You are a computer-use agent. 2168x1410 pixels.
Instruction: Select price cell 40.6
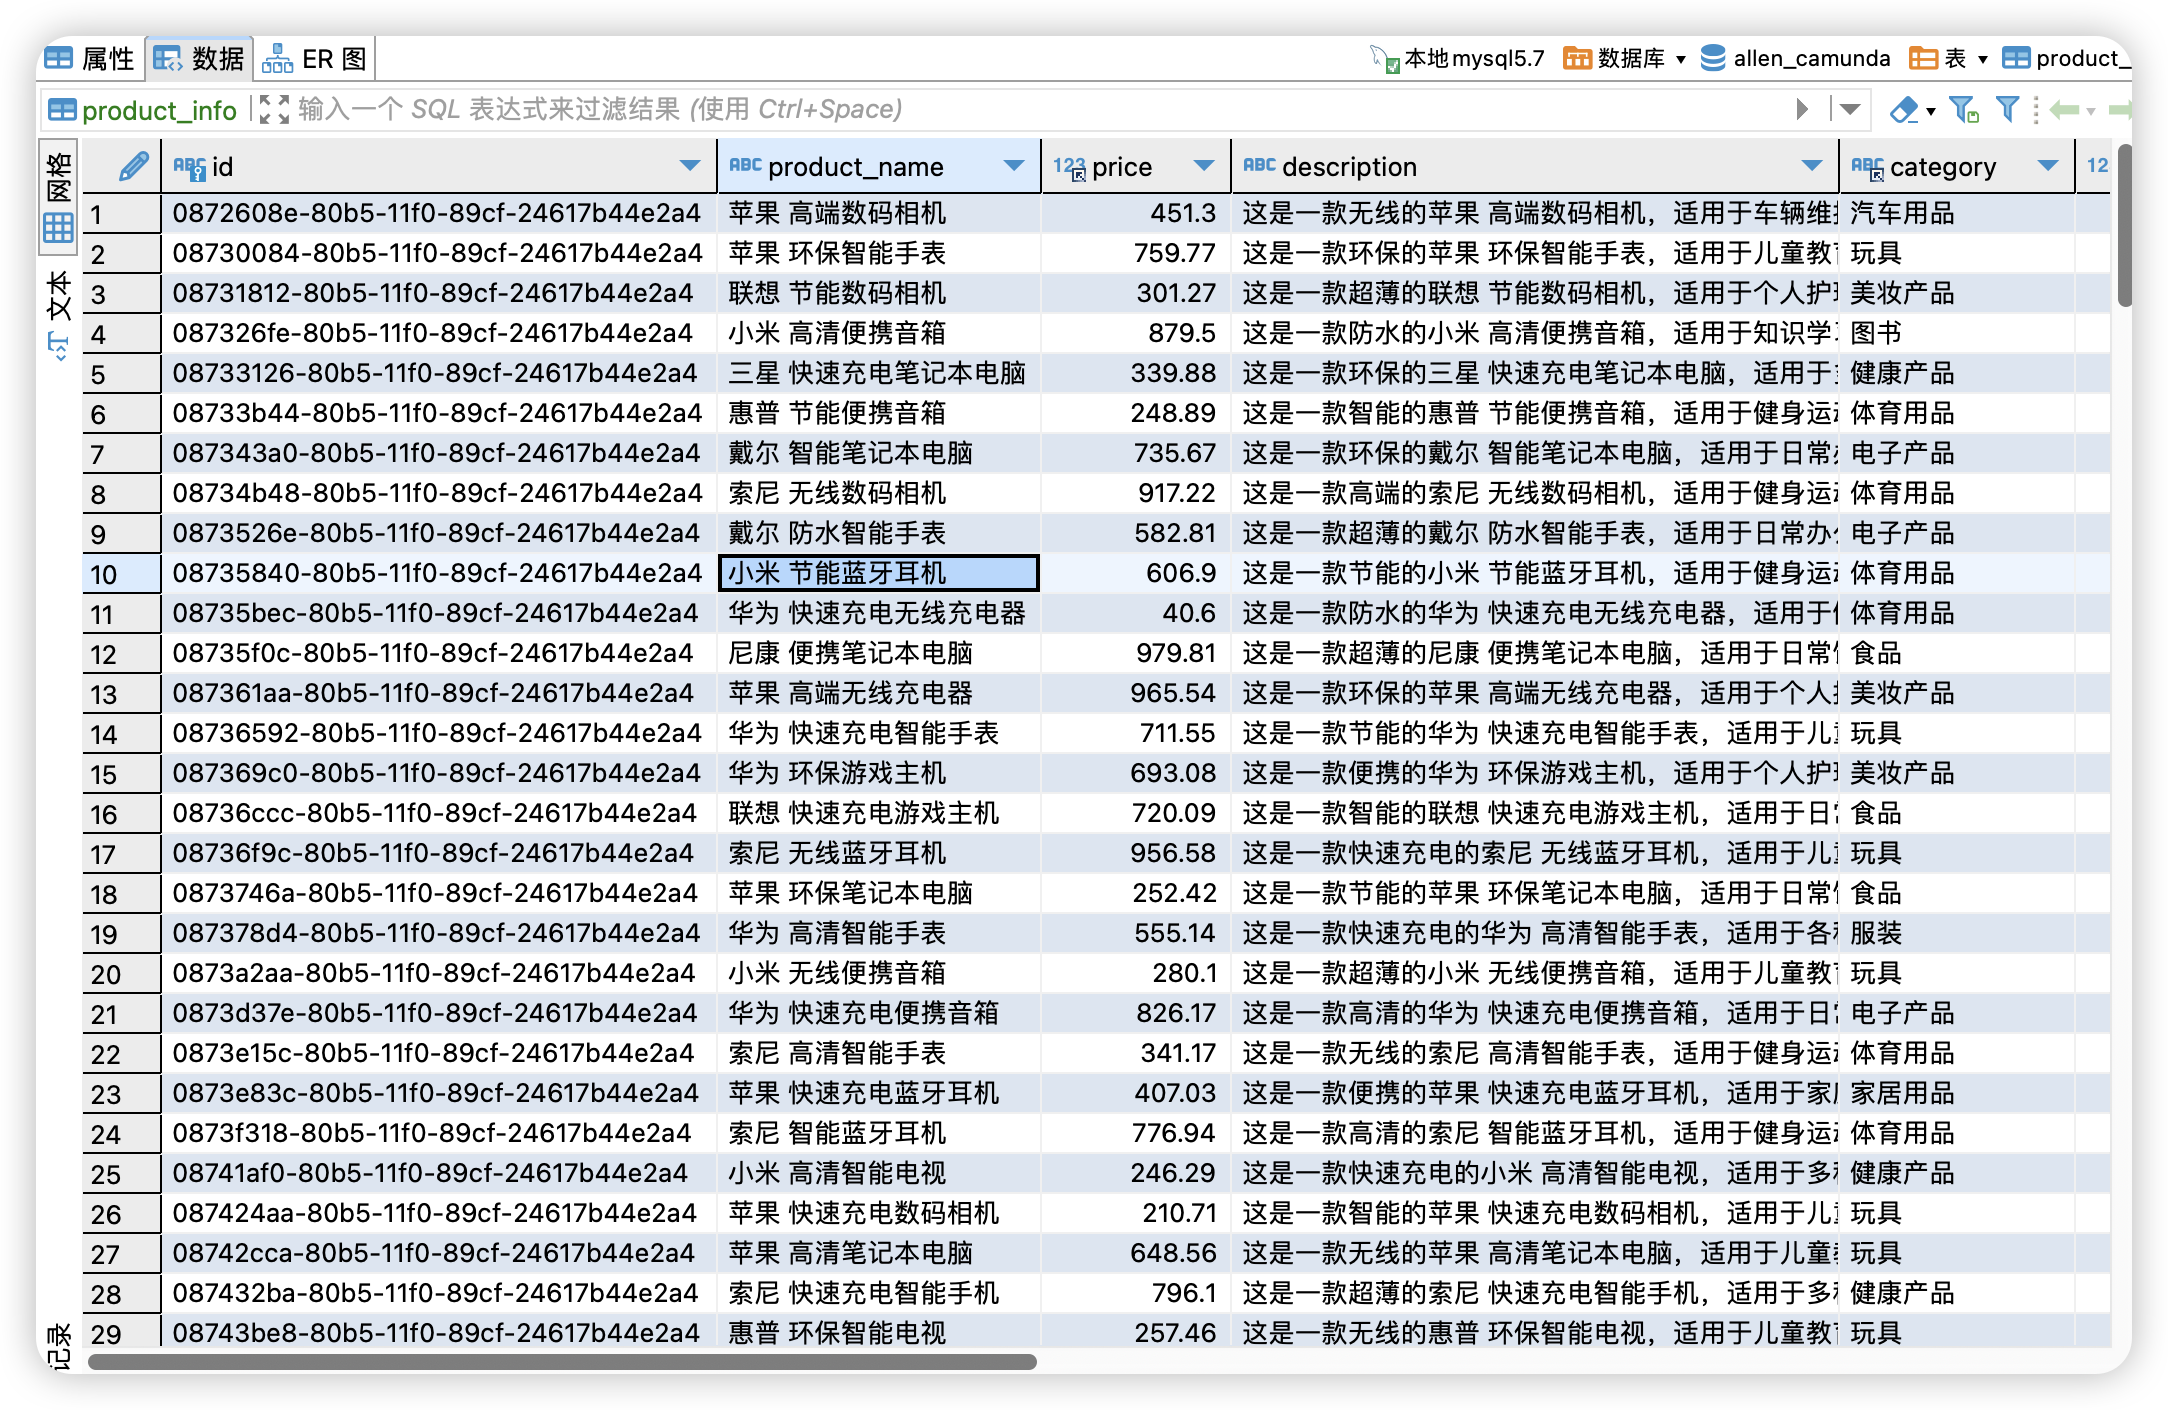[x=1136, y=613]
